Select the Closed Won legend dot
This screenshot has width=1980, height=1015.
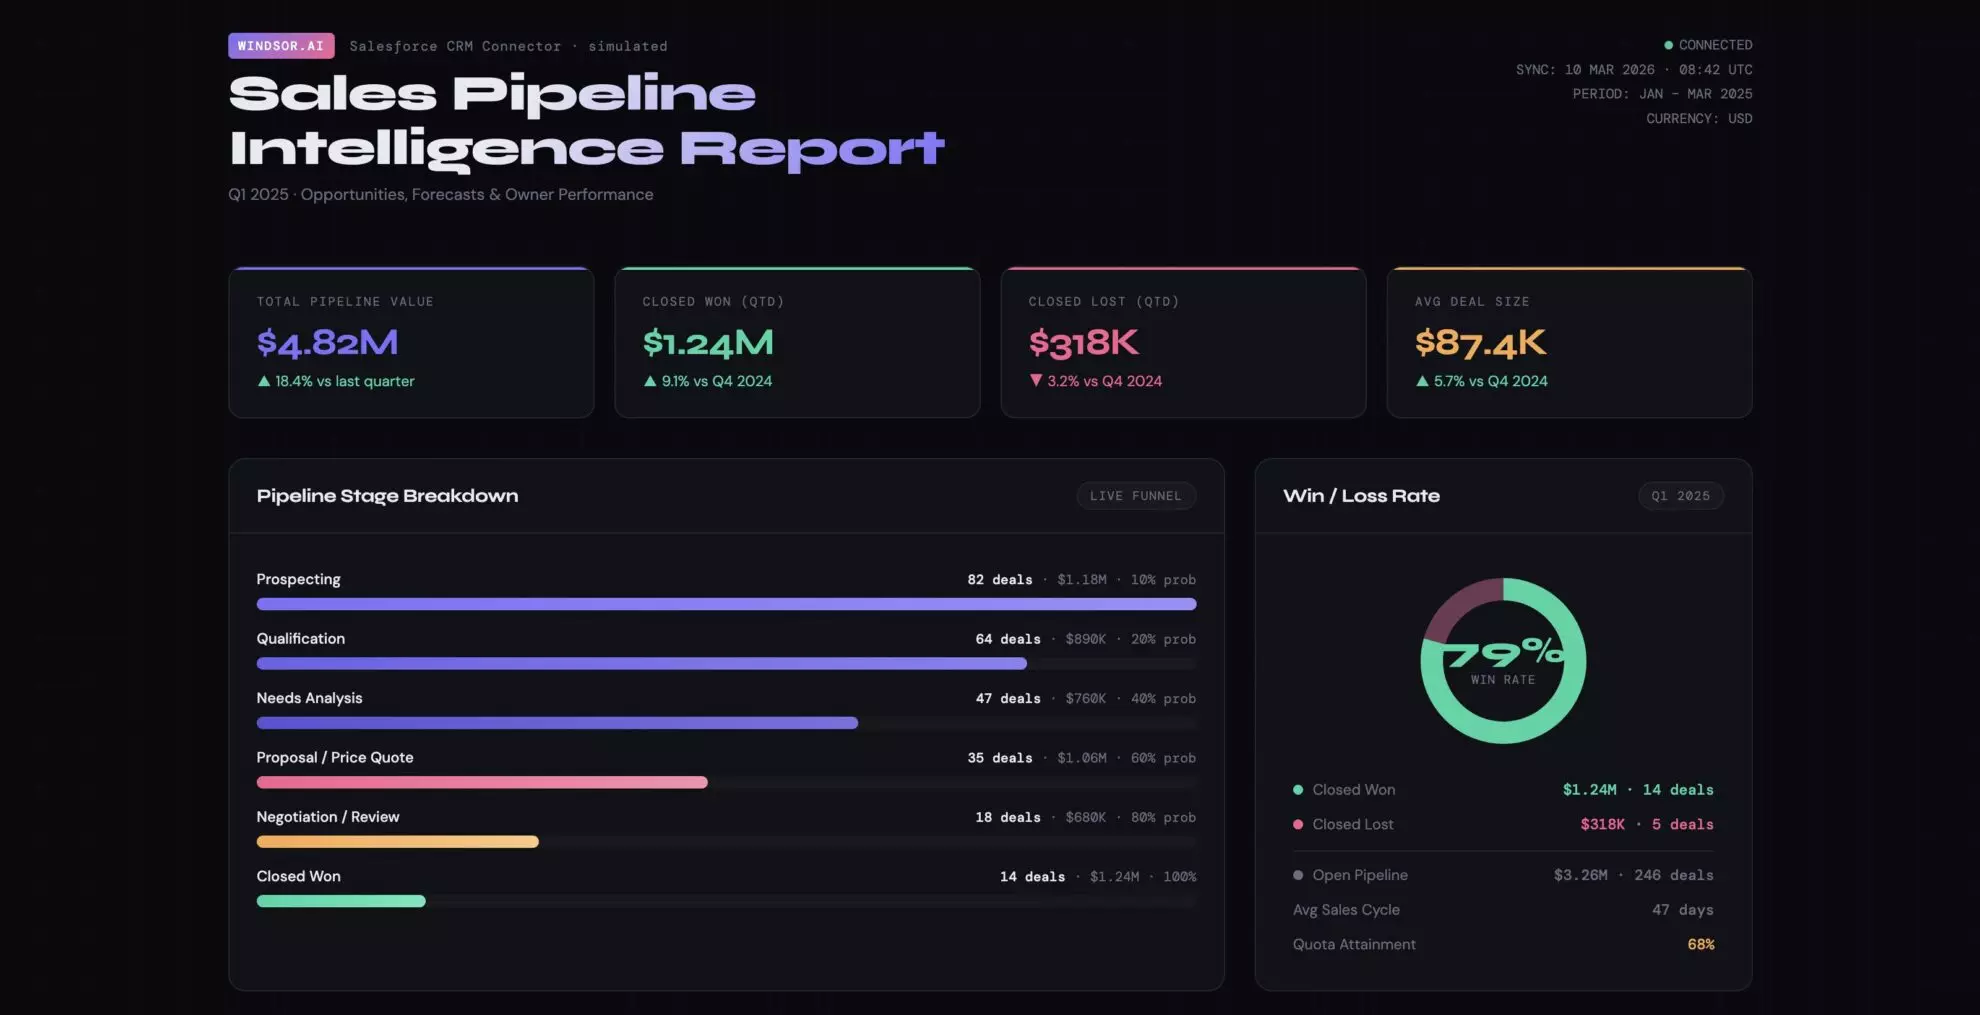(x=1297, y=789)
